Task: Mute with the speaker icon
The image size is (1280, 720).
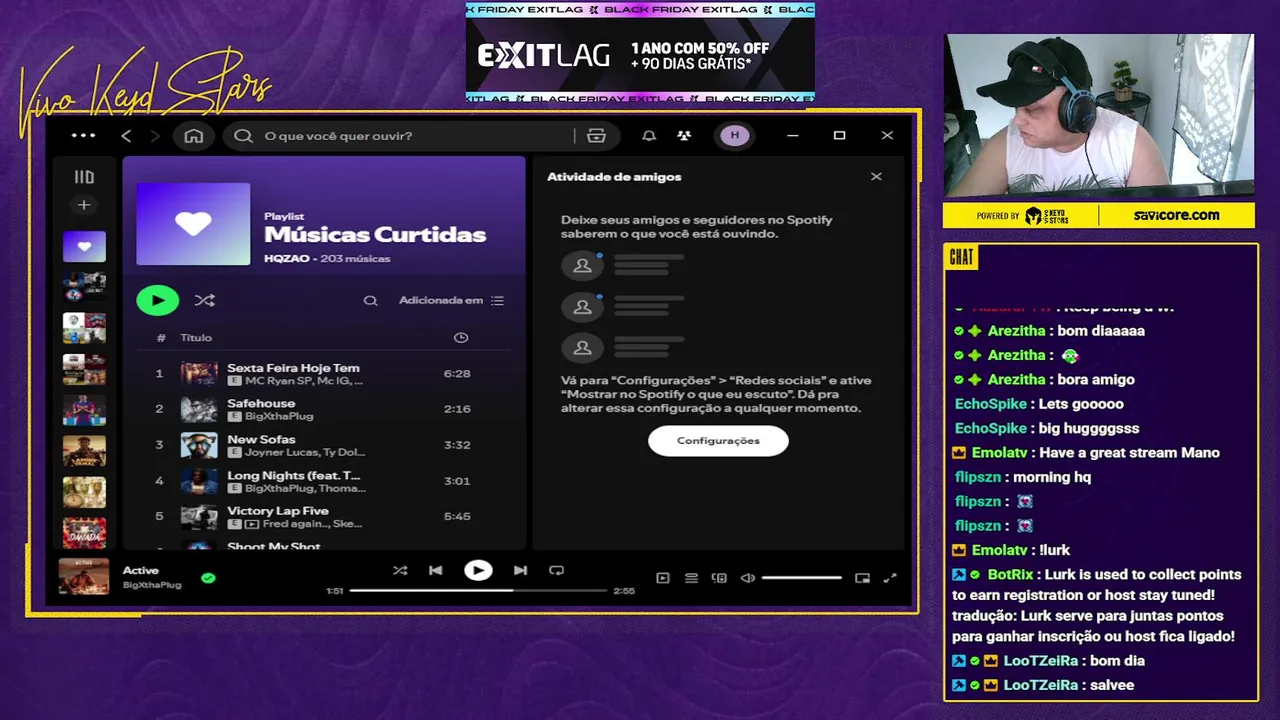Action: pos(747,578)
